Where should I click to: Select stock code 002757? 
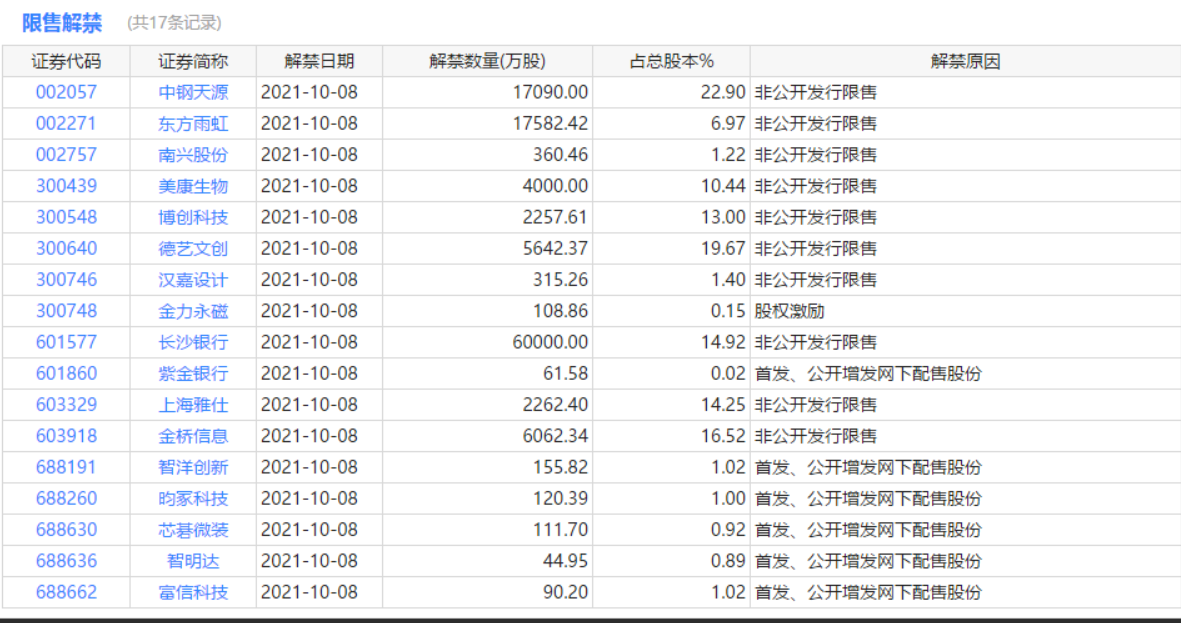[x=66, y=155]
